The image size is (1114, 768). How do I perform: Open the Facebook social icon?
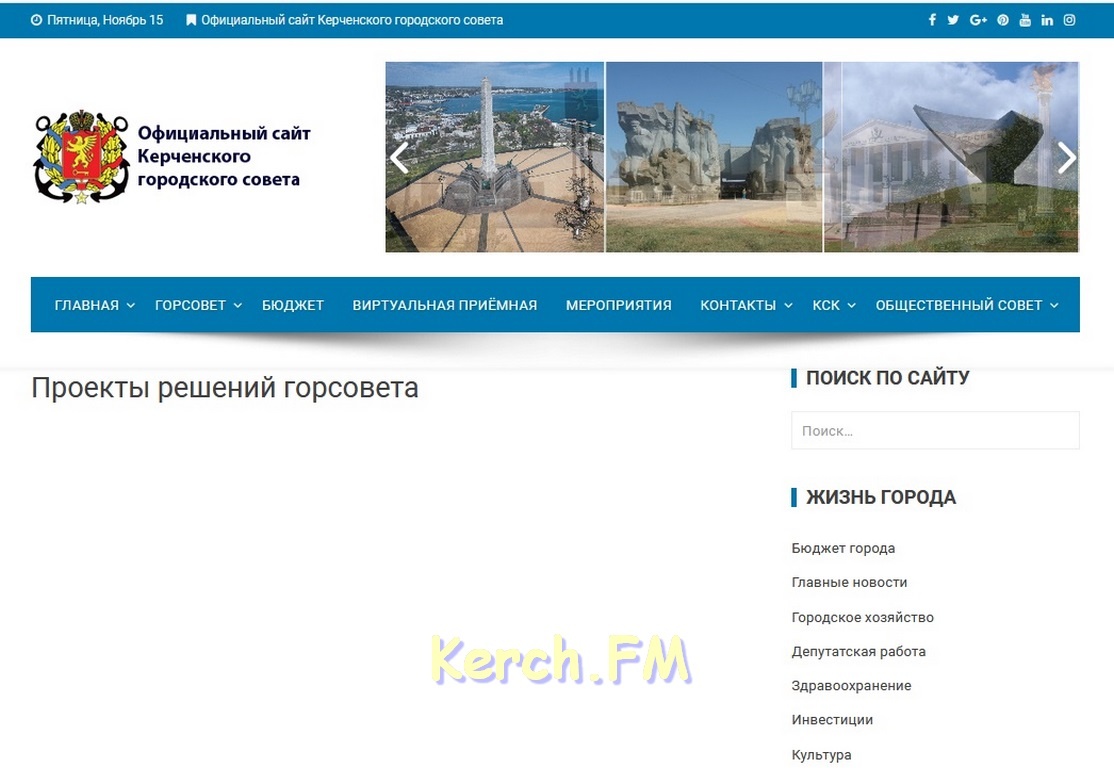click(932, 20)
